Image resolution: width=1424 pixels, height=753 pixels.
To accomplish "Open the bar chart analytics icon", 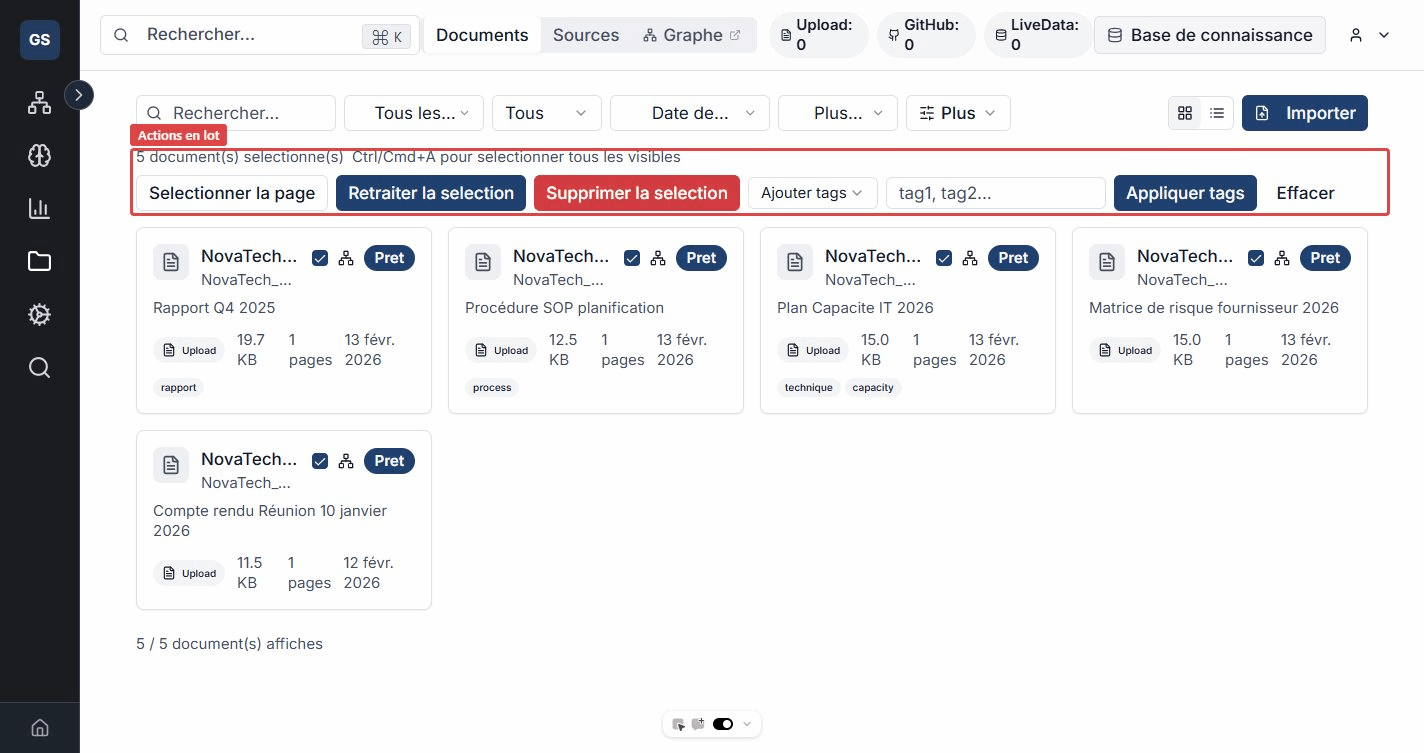I will 39,209.
